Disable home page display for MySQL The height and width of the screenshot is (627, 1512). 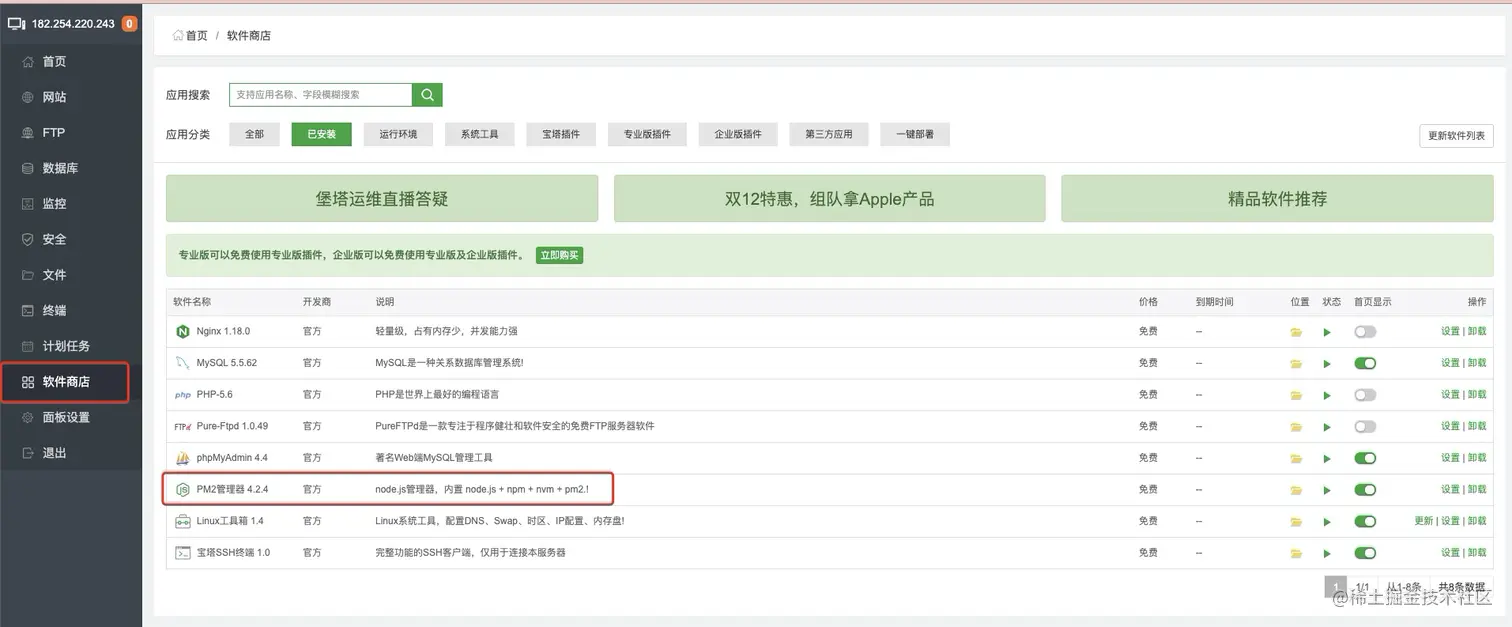coord(1365,363)
